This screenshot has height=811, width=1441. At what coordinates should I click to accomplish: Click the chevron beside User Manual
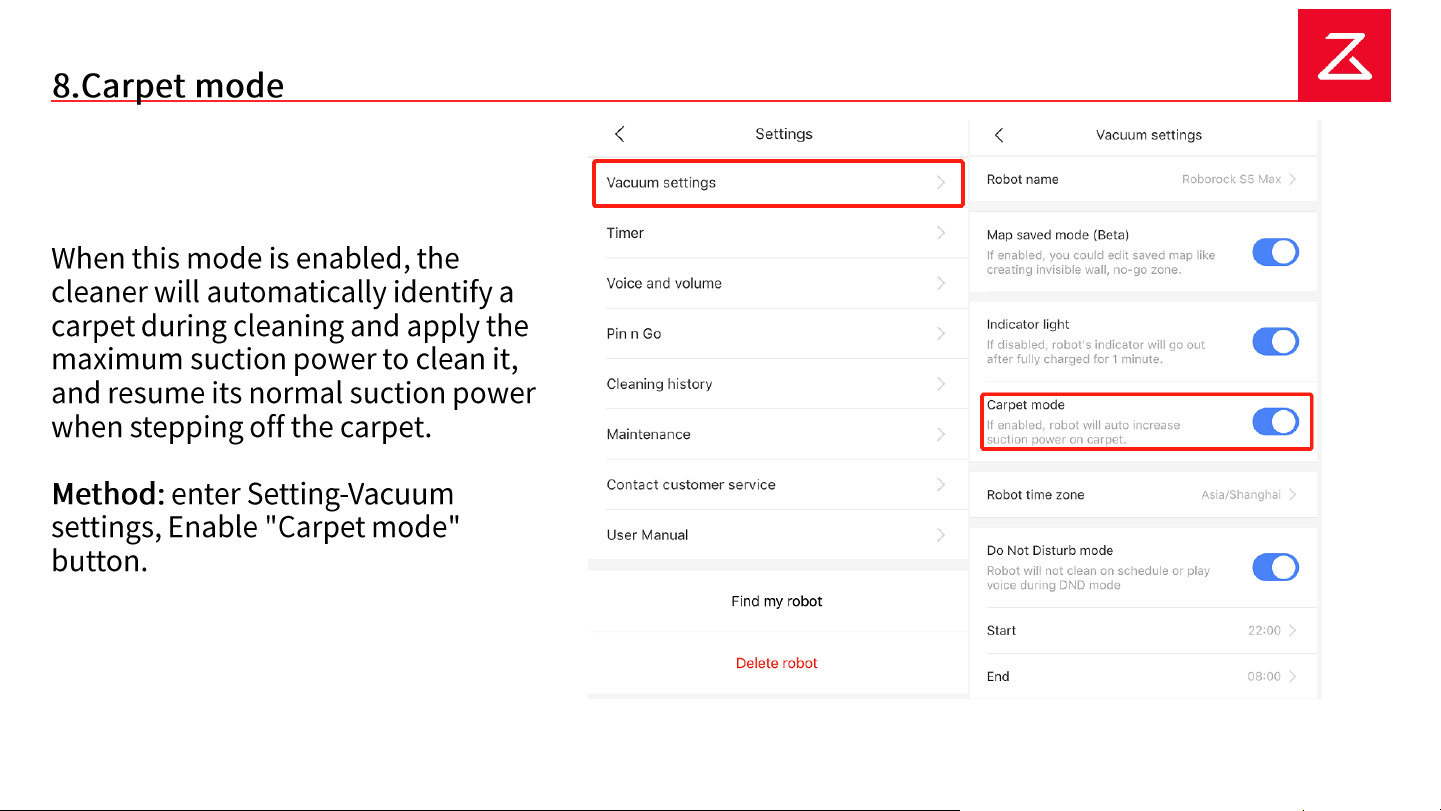[x=941, y=535]
